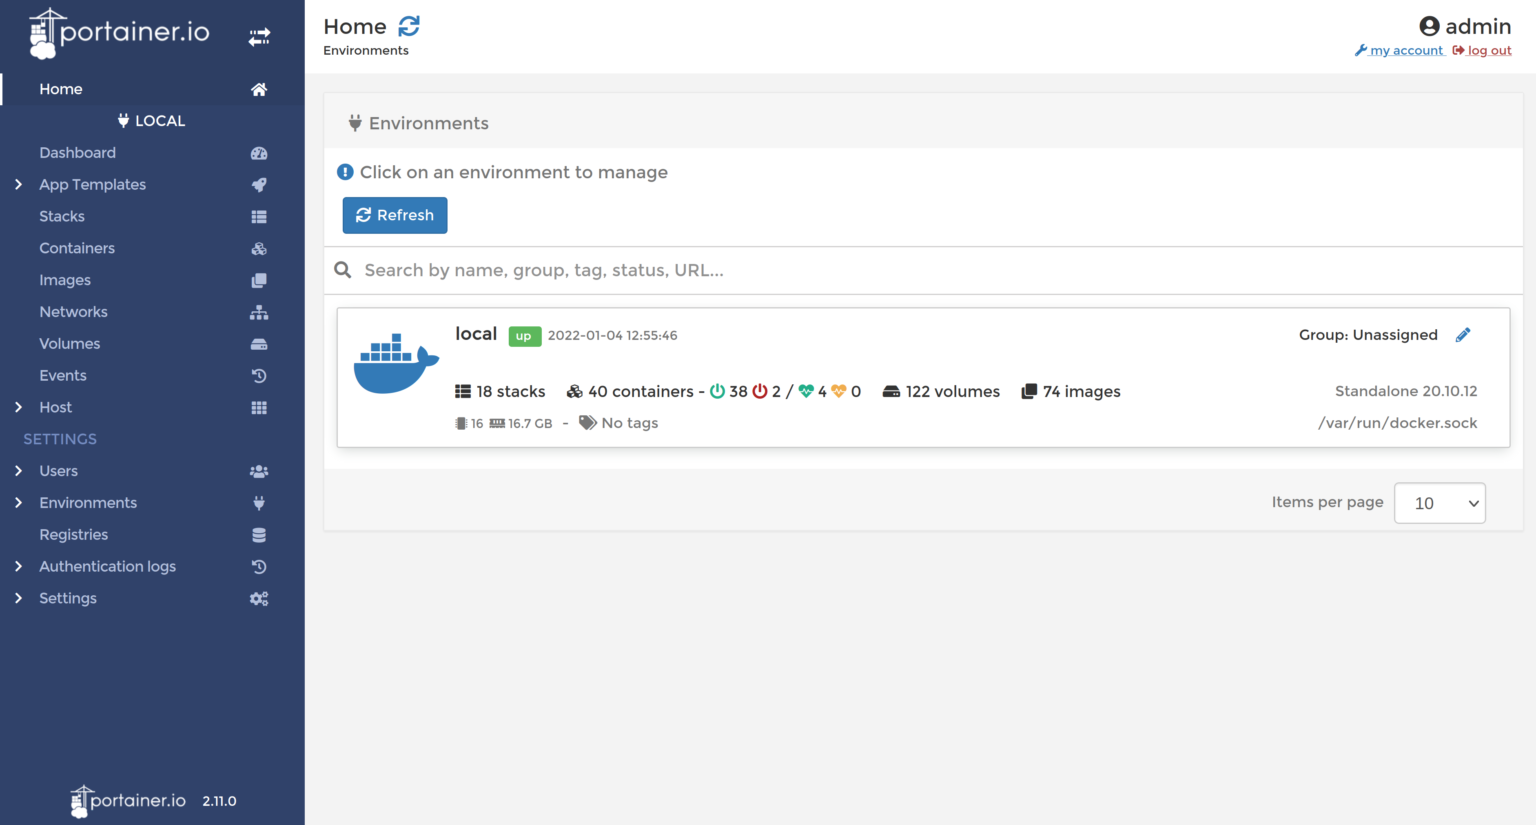This screenshot has width=1536, height=825.
Task: Click the refresh icon beside the Home heading
Action: pos(408,26)
